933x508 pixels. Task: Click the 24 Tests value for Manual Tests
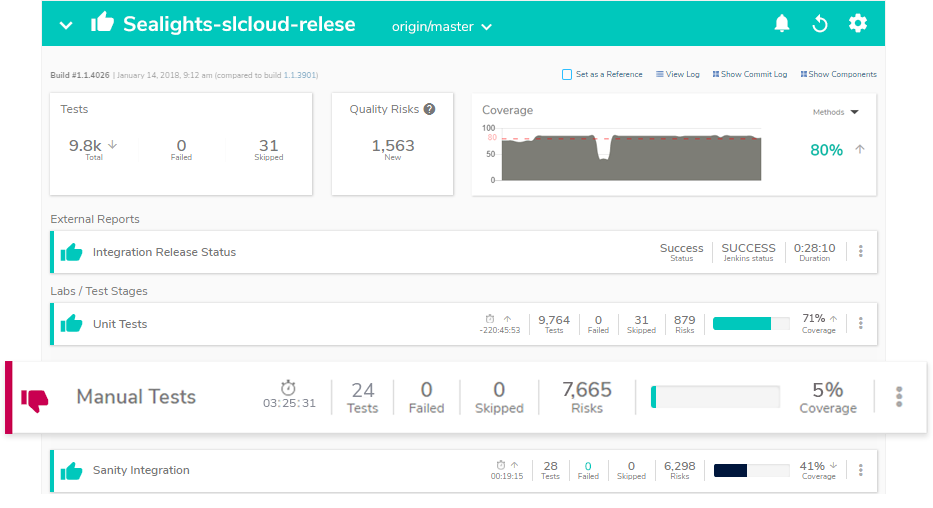[362, 390]
